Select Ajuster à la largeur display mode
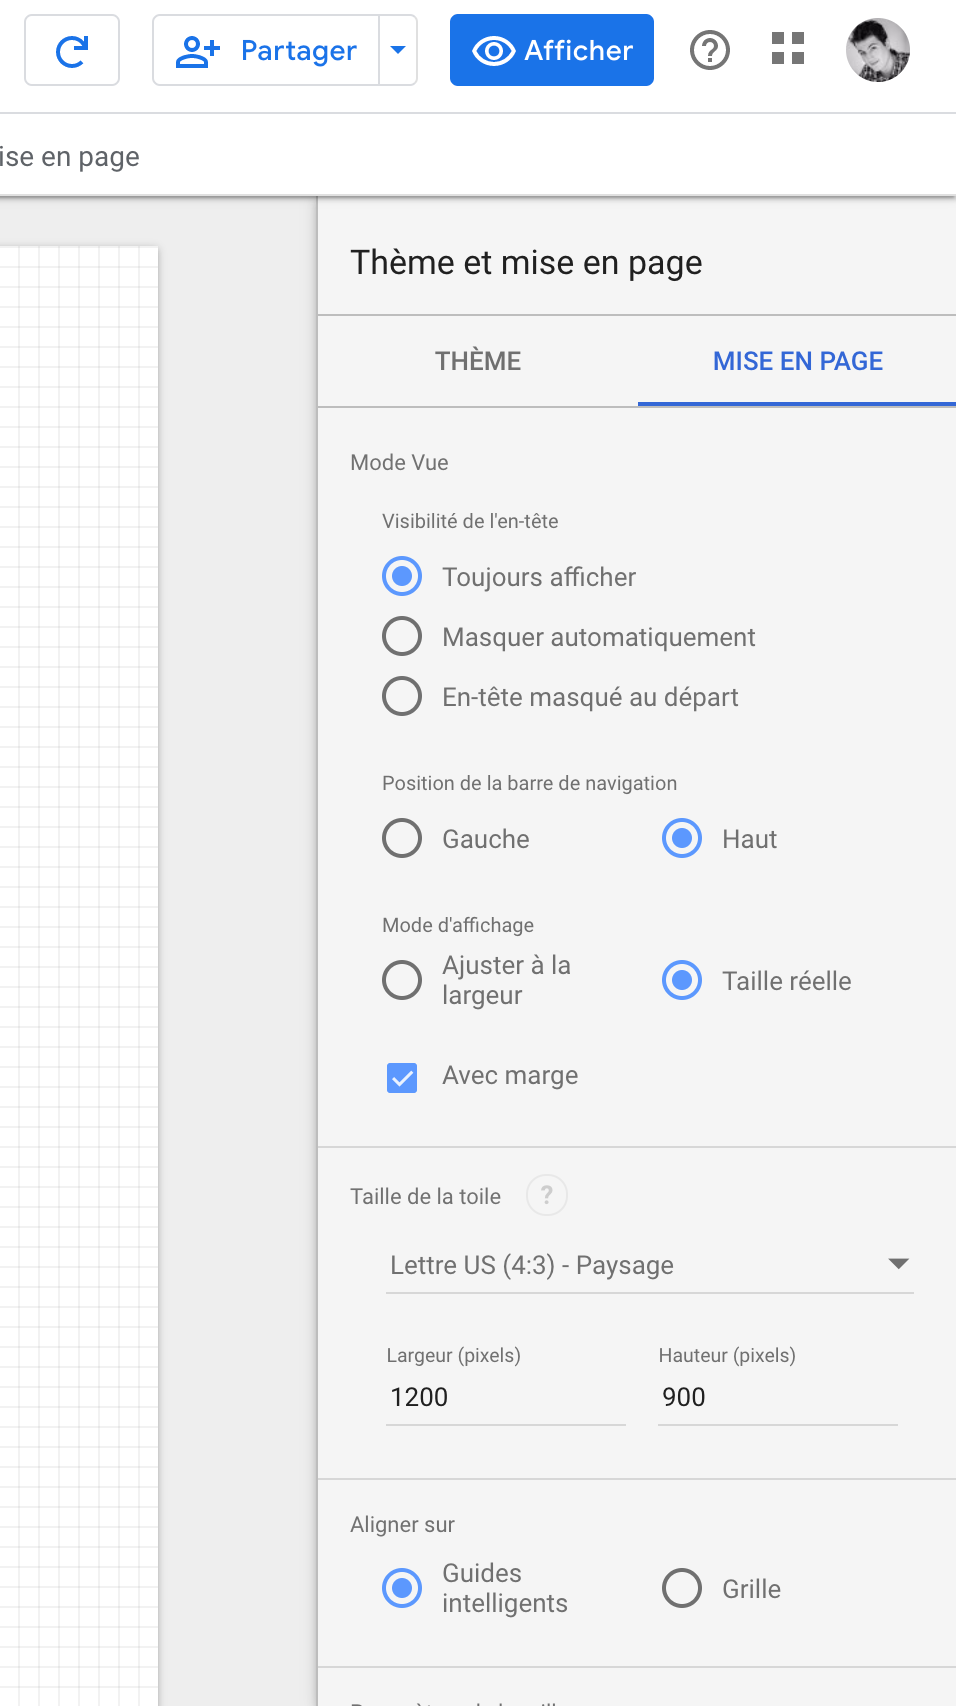956x1706 pixels. tap(402, 980)
